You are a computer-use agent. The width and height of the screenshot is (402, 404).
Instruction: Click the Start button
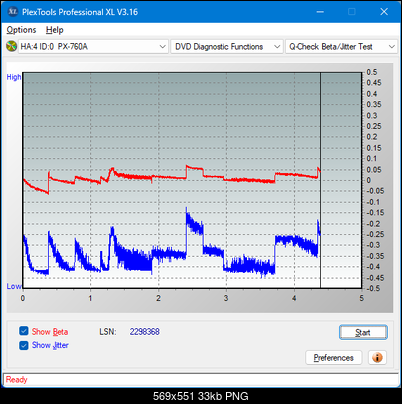click(x=363, y=332)
